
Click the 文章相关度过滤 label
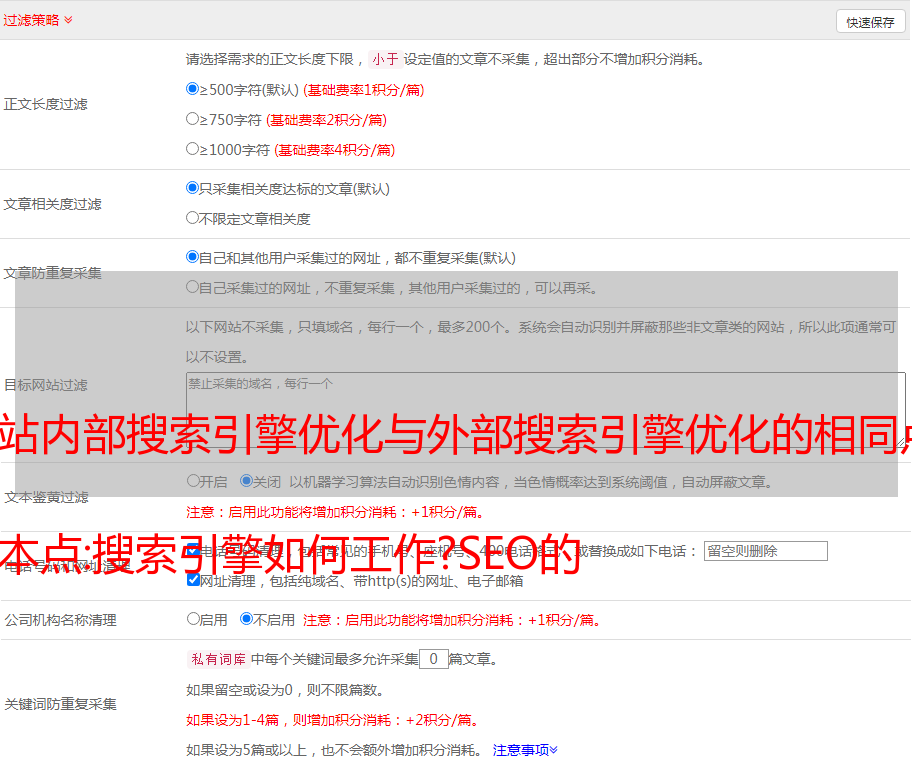(52, 204)
